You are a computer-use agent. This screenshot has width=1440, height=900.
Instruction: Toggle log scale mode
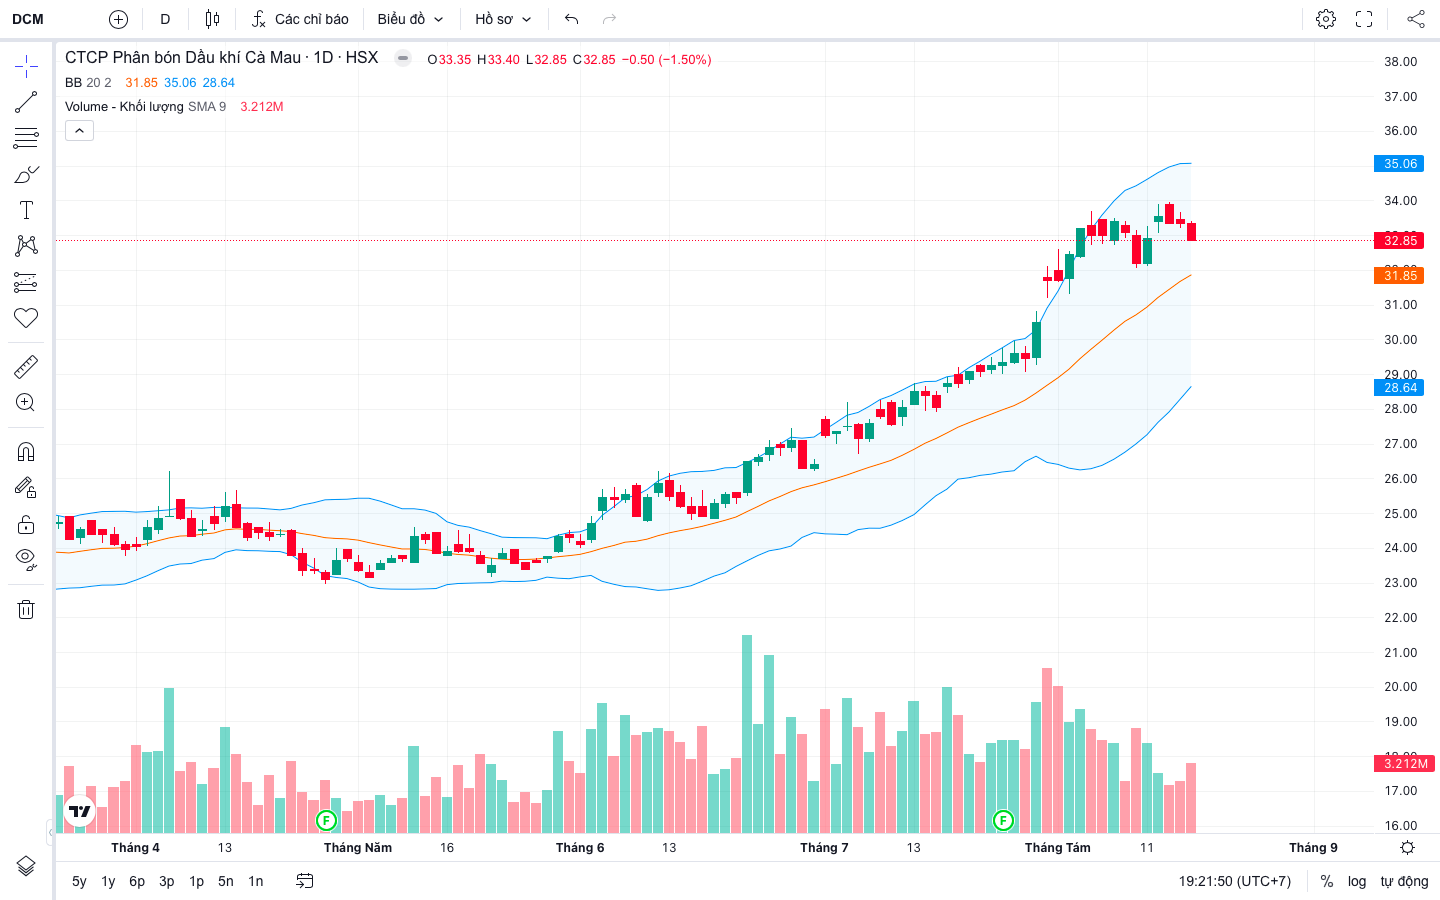pyautogui.click(x=1357, y=881)
